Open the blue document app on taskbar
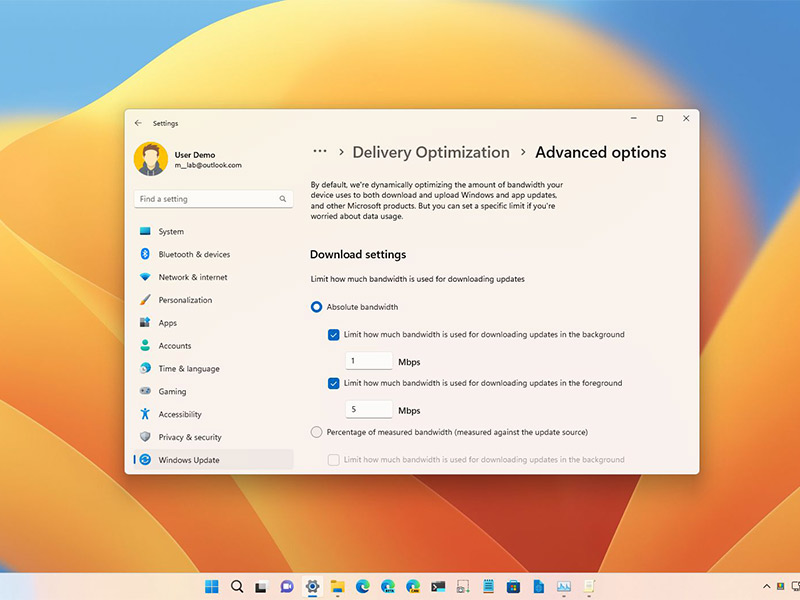The image size is (800, 600). (x=538, y=587)
